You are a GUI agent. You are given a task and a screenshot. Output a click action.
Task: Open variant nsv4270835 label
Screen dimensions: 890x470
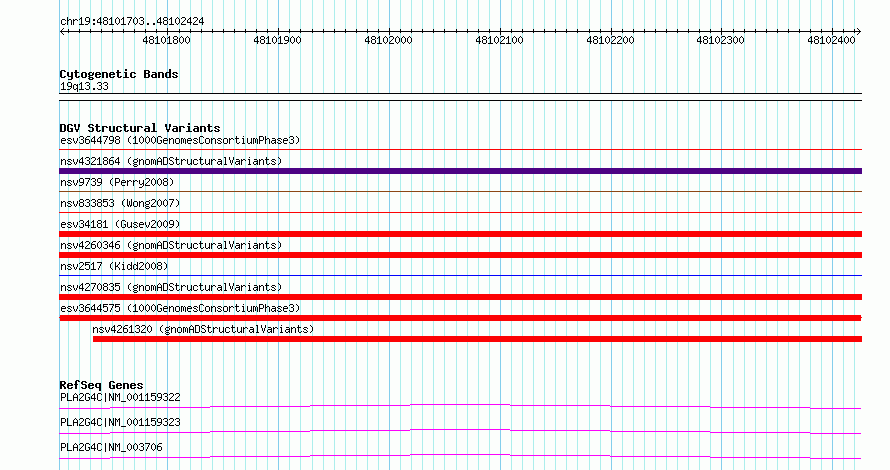171,287
